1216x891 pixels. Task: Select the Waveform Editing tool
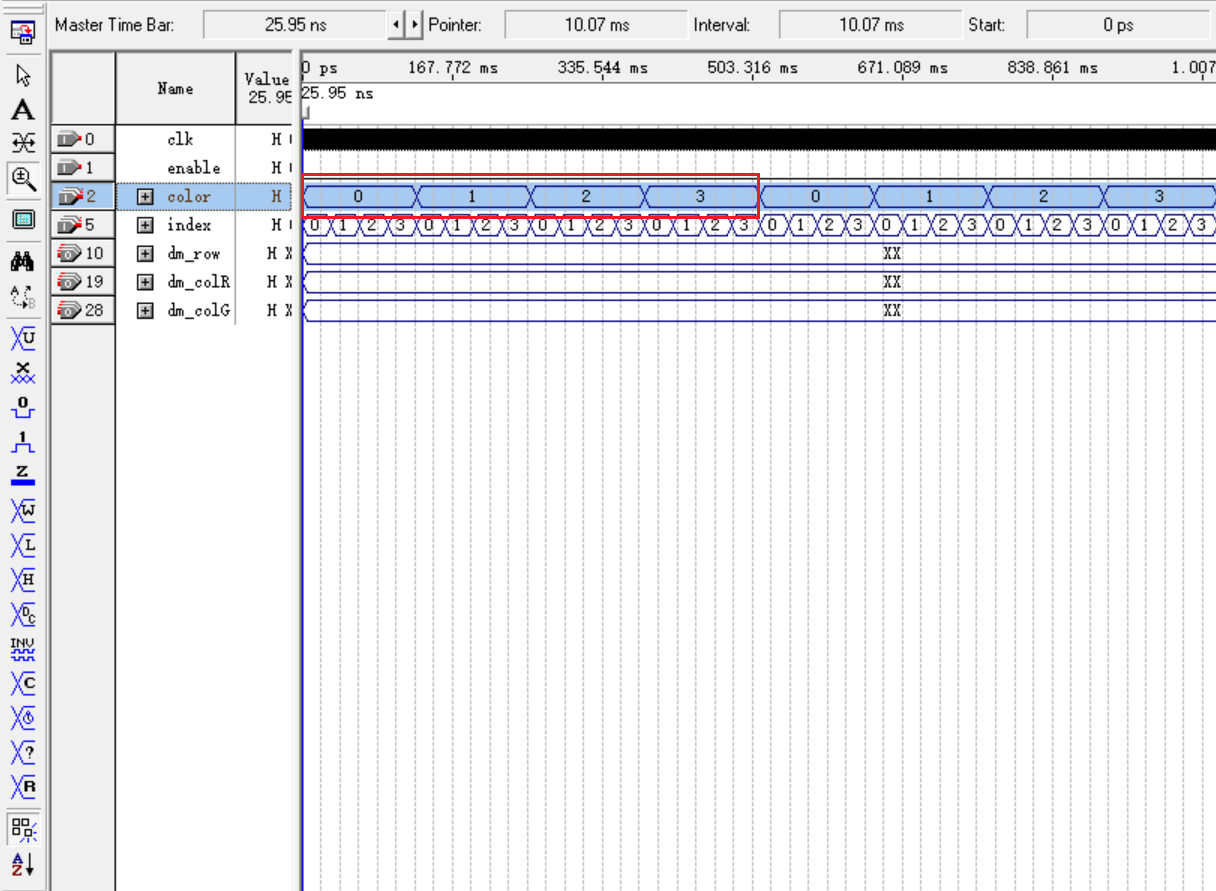(x=24, y=144)
